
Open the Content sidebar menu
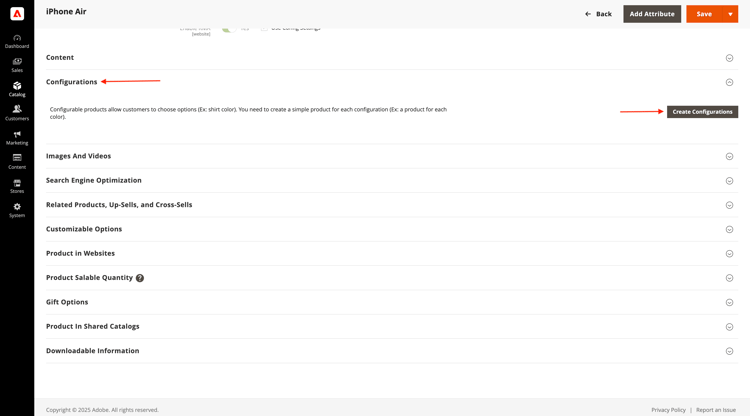coord(17,162)
